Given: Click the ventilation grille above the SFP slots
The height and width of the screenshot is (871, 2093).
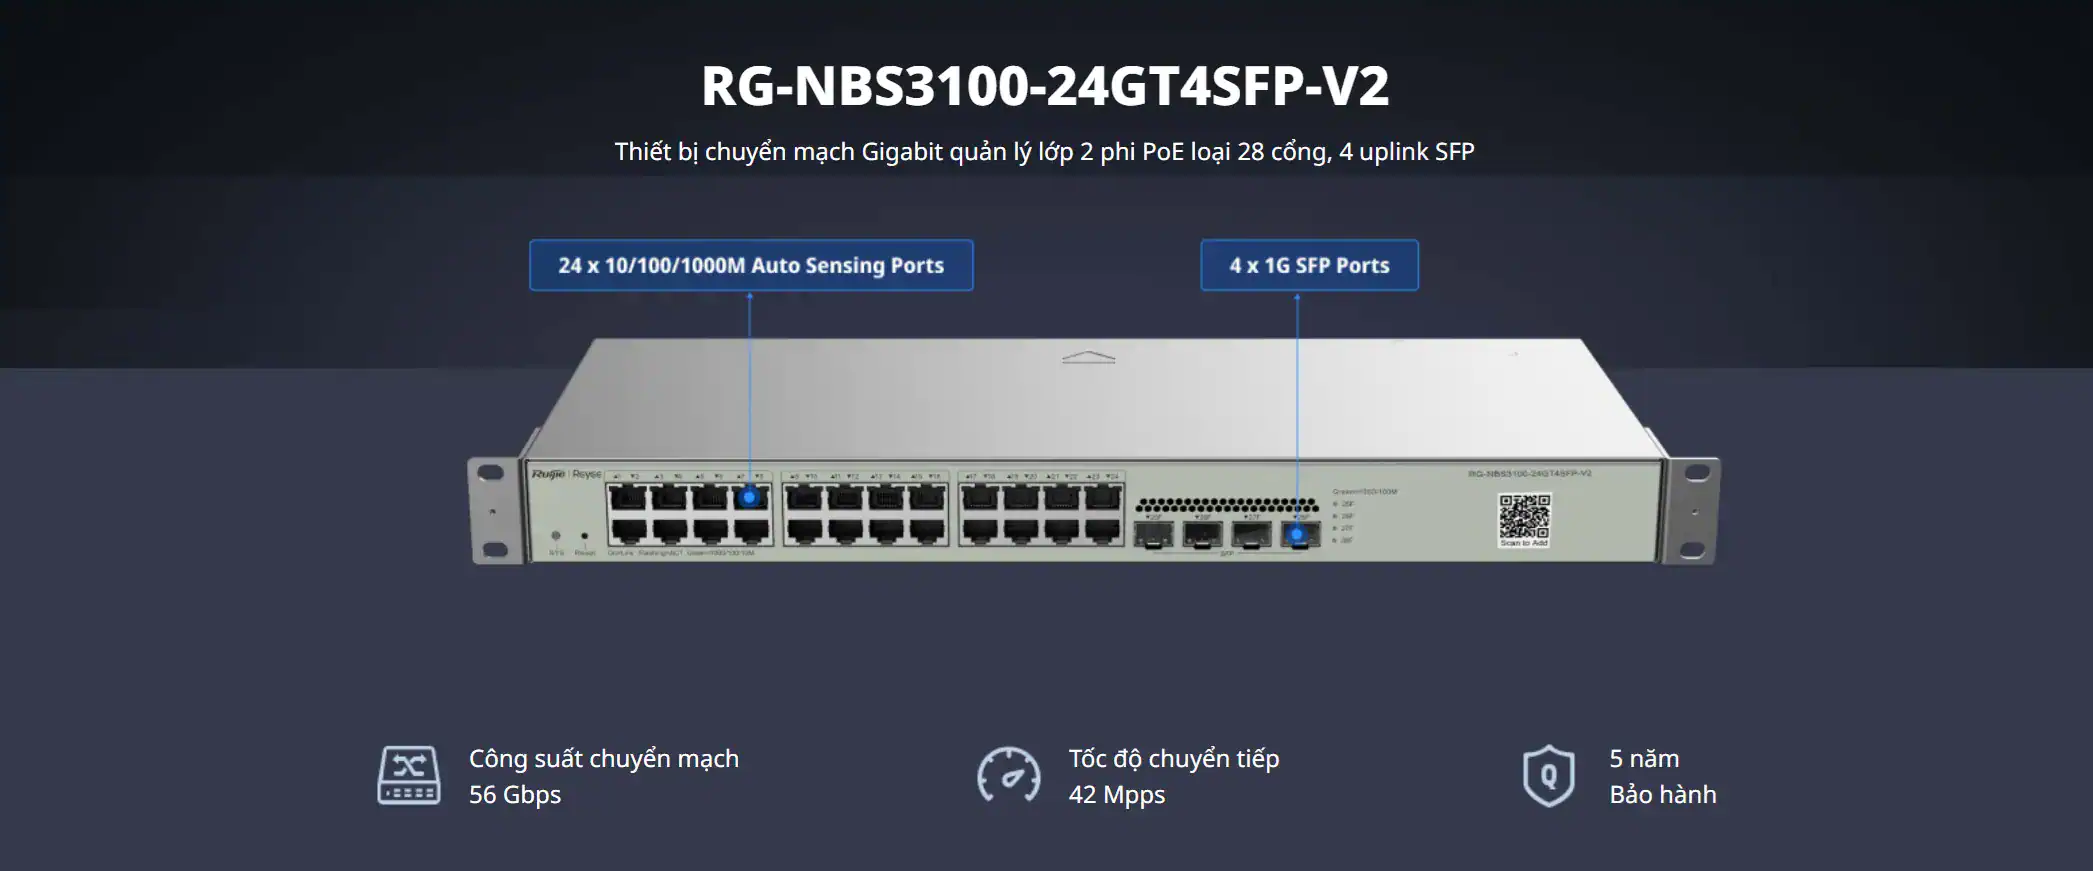Looking at the screenshot, I should click(1227, 505).
